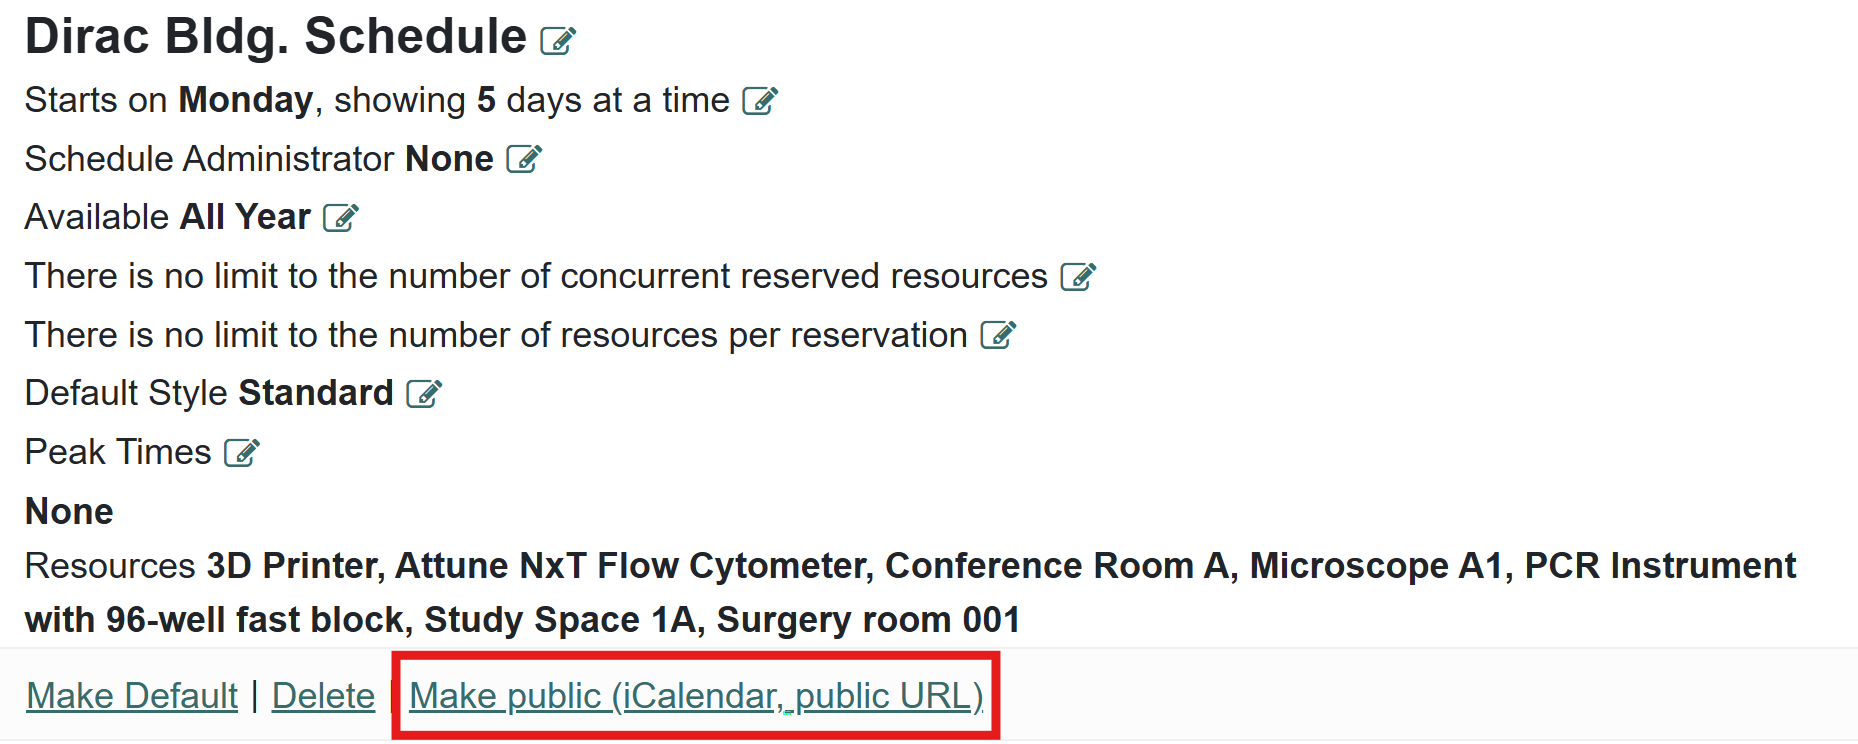Screen dimensions: 1858x744
Task: Edit the start day and days shown
Action: (x=760, y=101)
